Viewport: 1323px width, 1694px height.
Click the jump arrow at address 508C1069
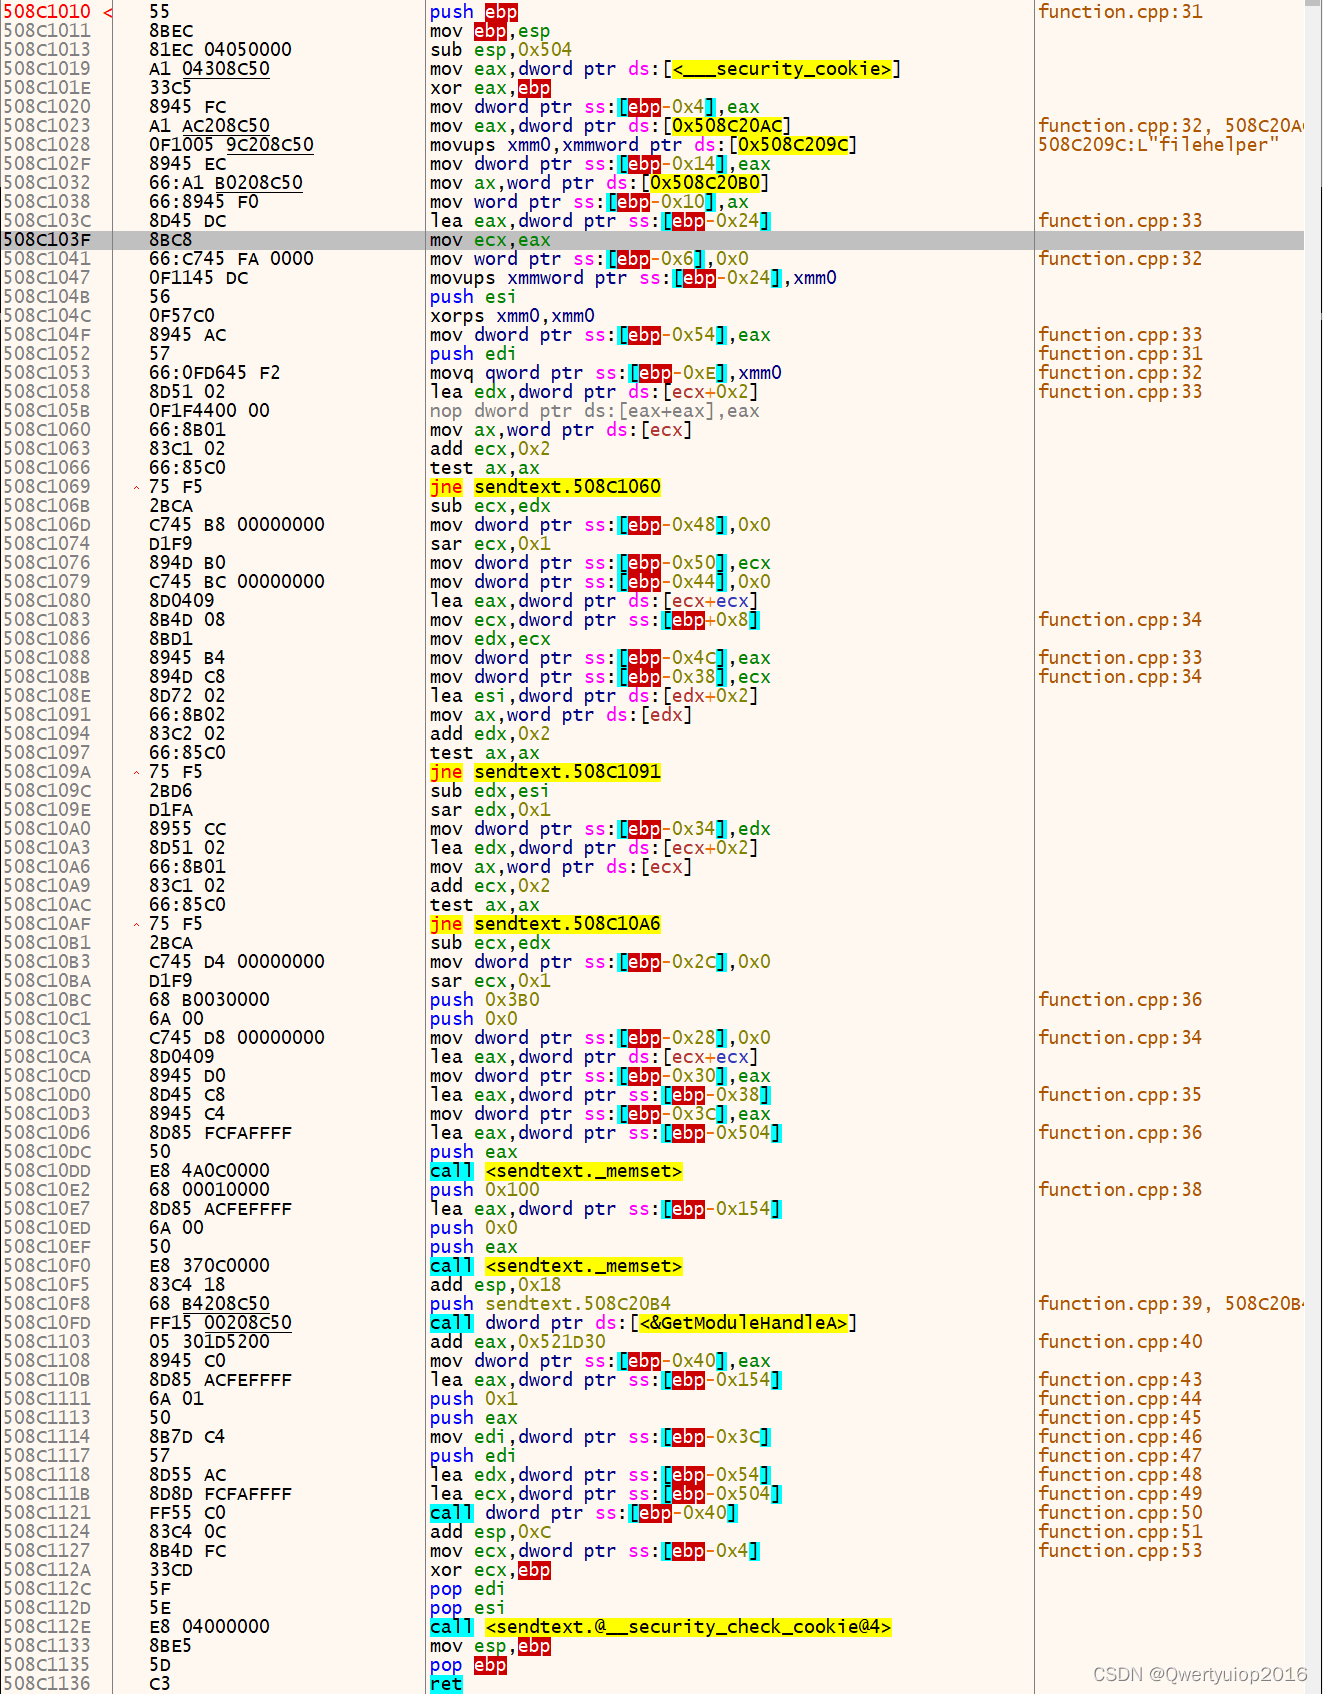[136, 487]
